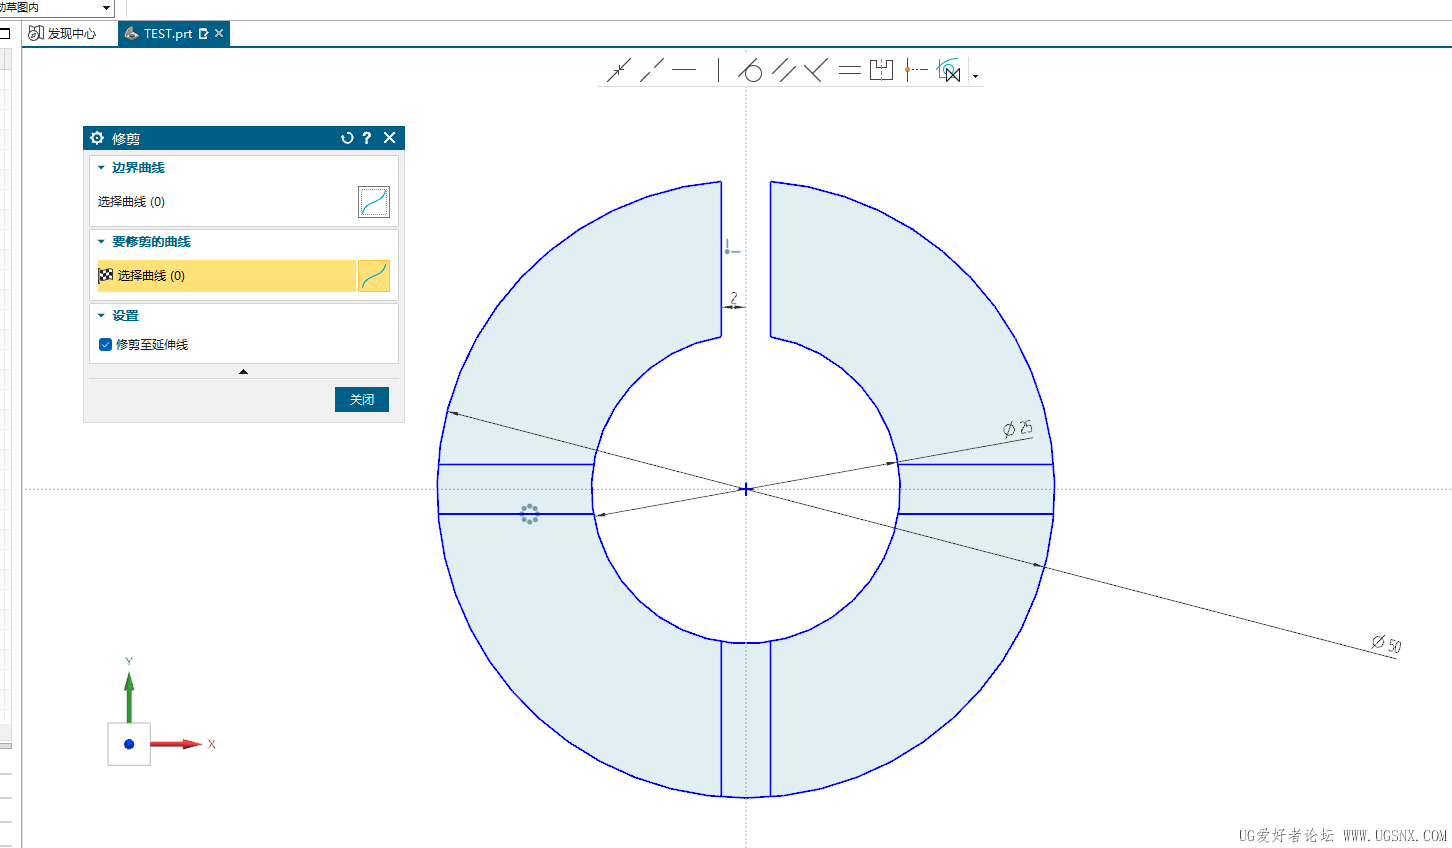Select the slot width dimension 2

[x=734, y=298]
